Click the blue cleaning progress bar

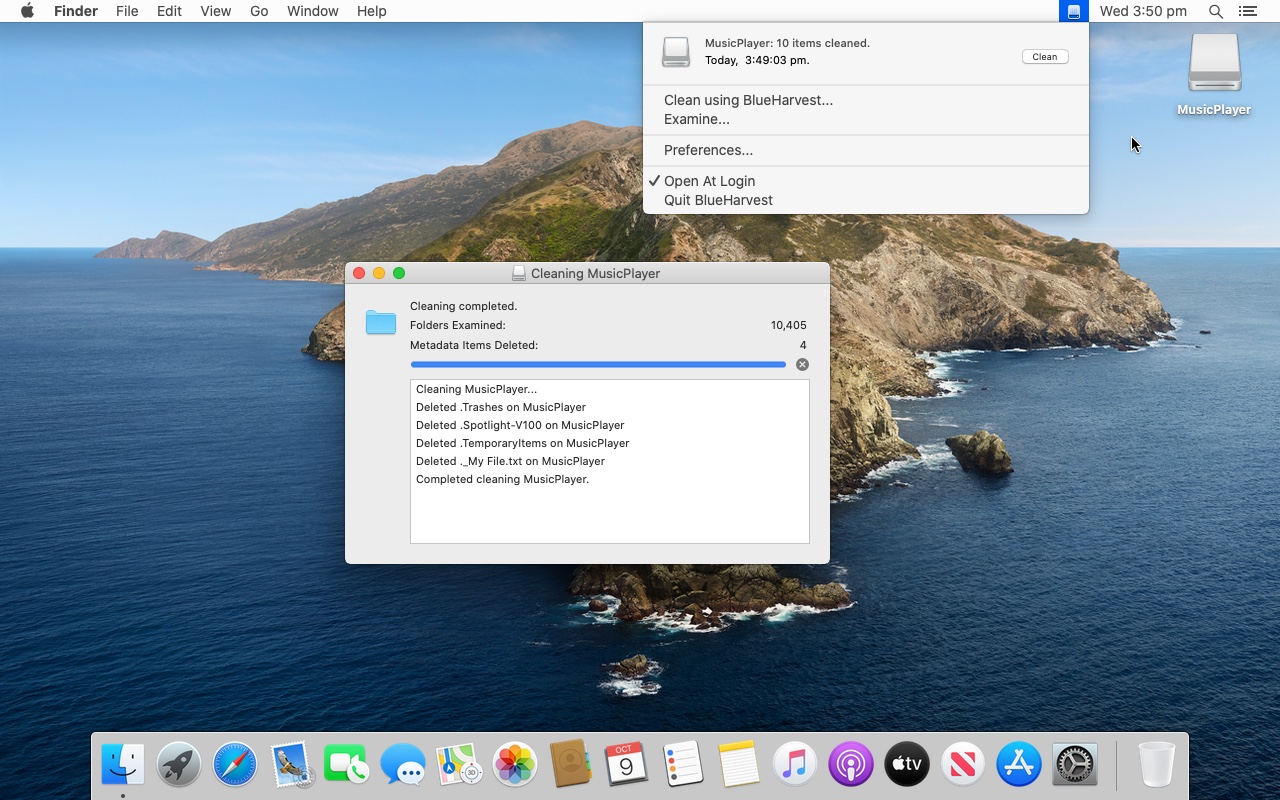[x=598, y=364]
